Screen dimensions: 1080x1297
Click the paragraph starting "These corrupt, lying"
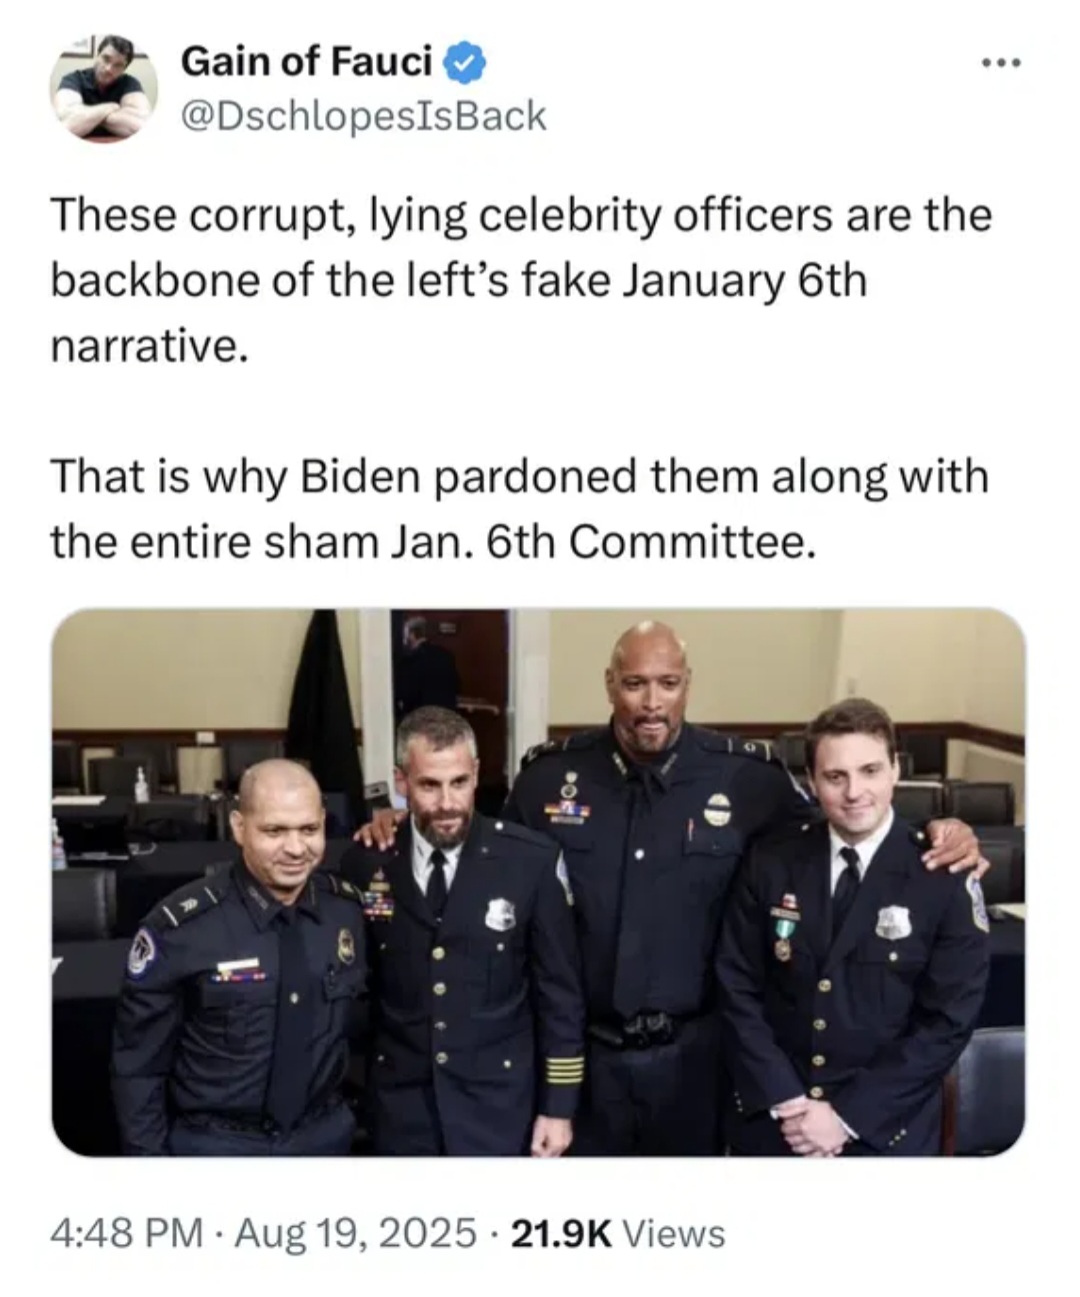click(x=521, y=281)
